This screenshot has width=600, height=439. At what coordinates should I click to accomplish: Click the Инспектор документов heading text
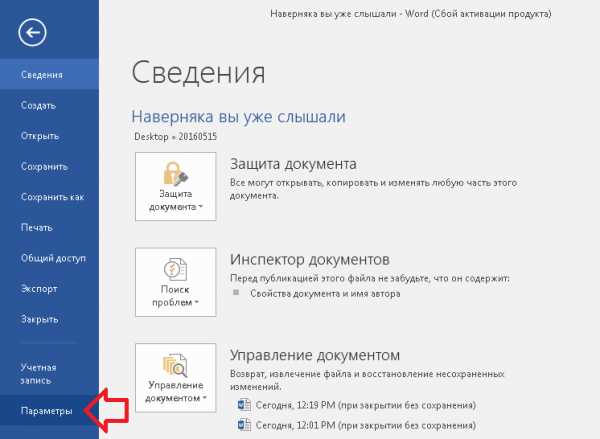tap(310, 259)
